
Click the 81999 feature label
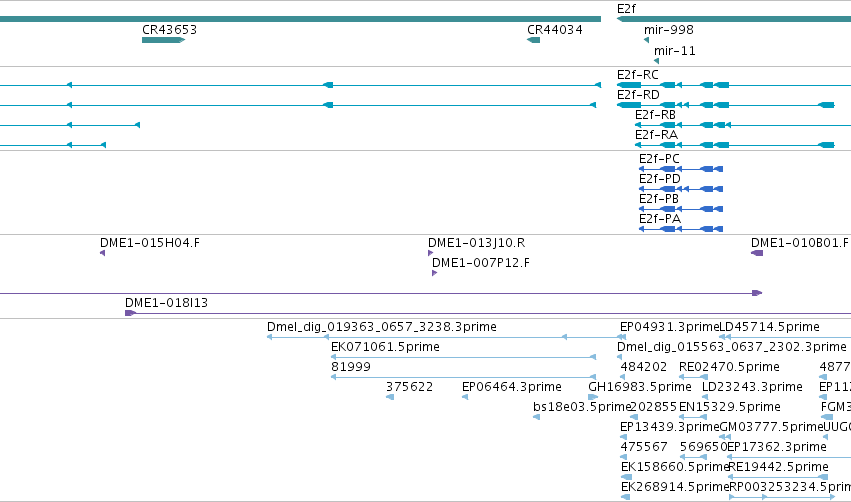click(351, 367)
